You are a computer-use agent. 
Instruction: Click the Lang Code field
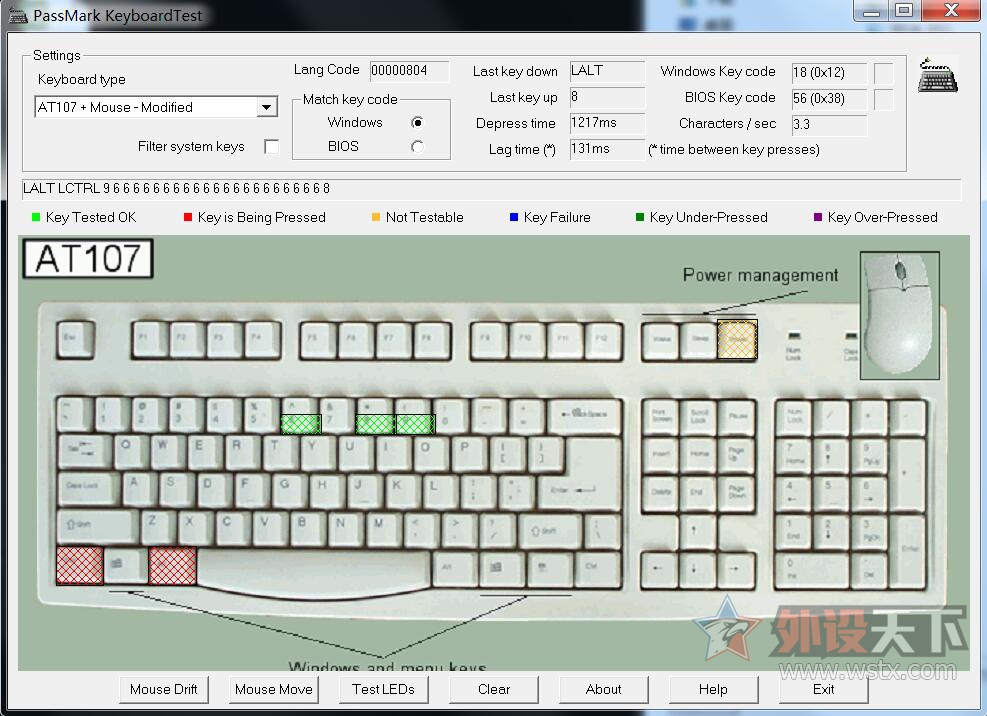click(410, 71)
